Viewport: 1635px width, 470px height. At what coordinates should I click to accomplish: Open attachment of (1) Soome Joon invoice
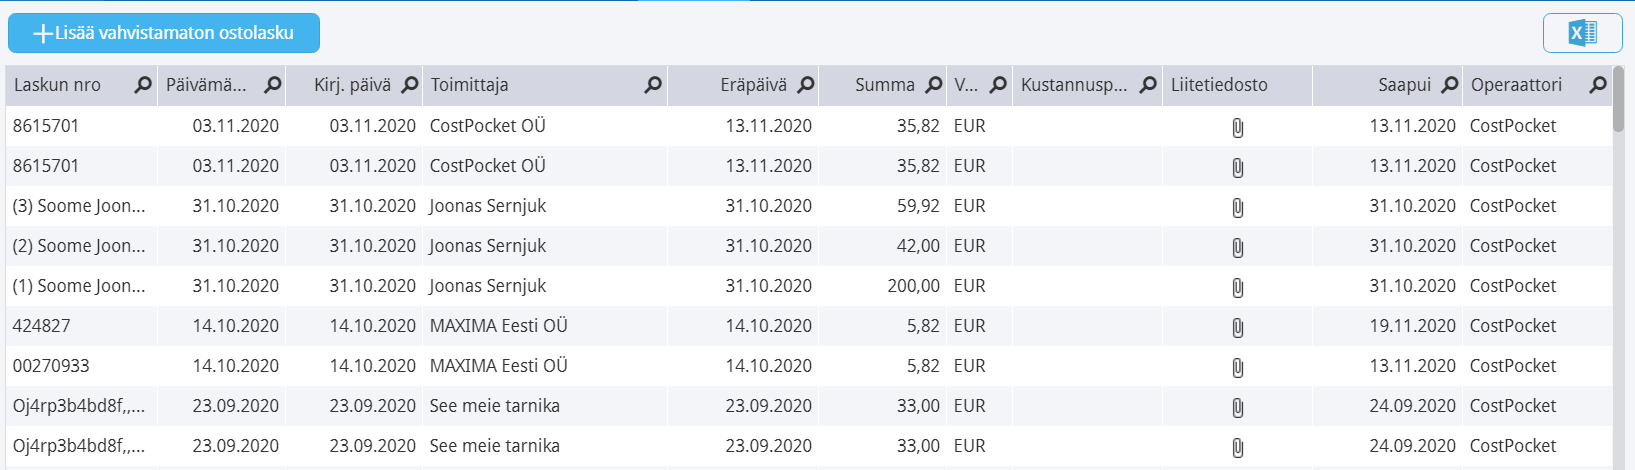[x=1238, y=287]
